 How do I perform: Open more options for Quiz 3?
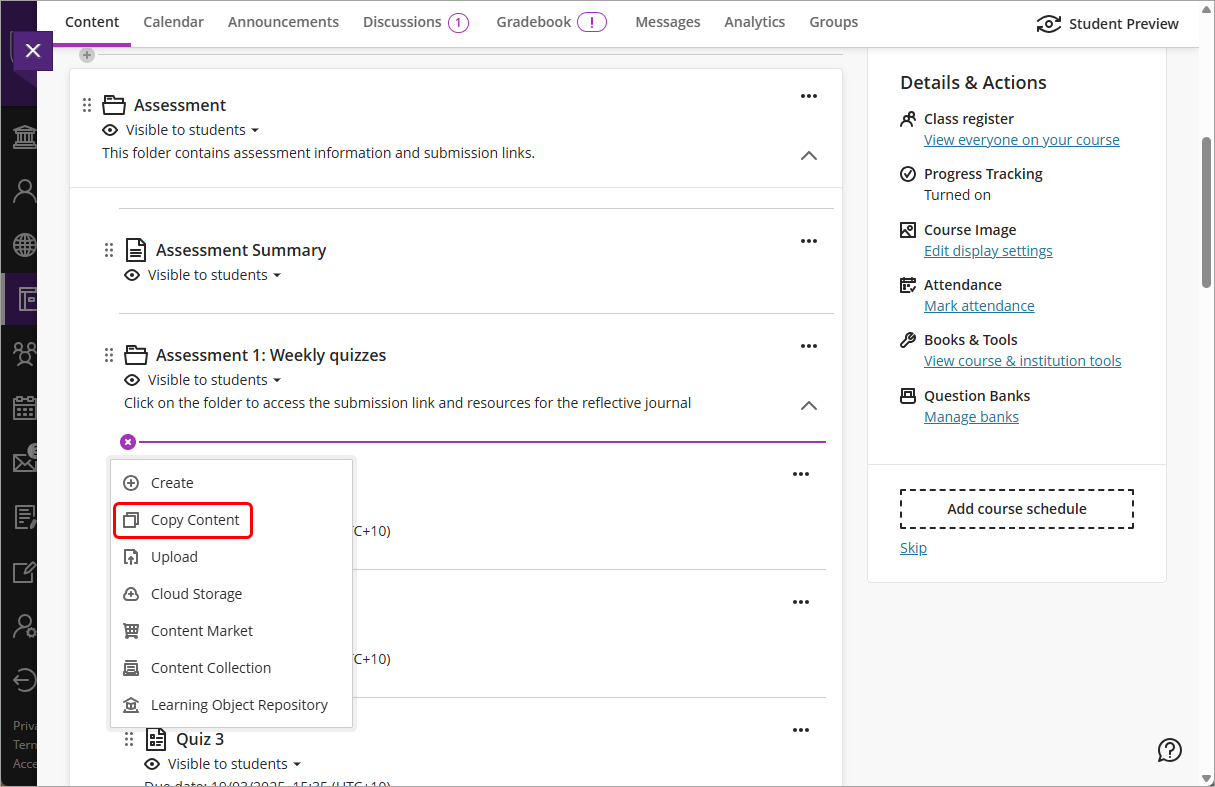801,730
